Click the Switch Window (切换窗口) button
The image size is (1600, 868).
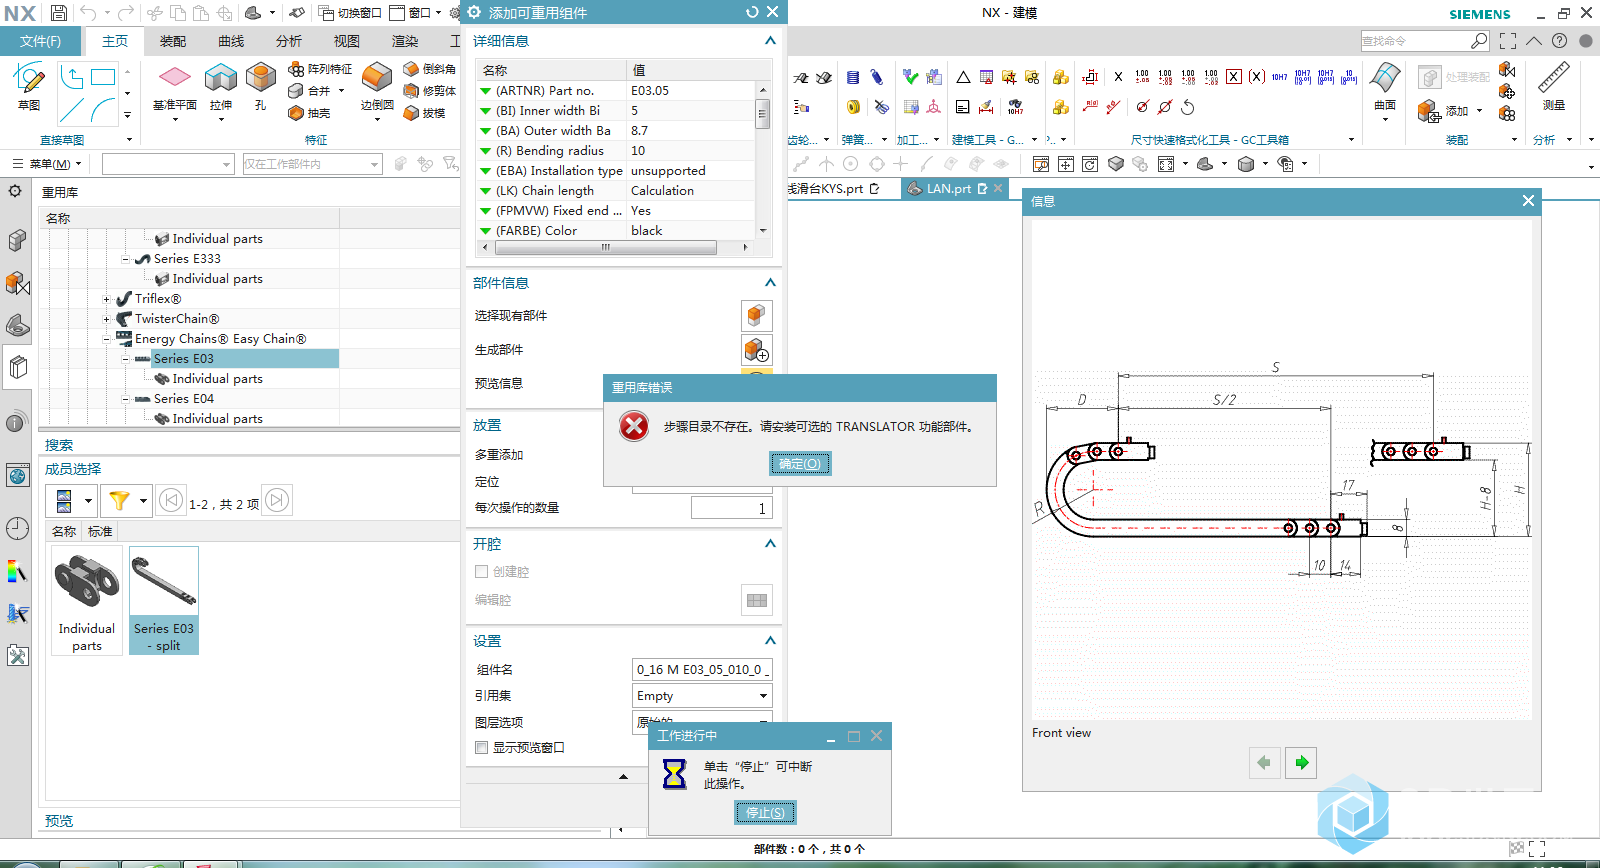(350, 13)
